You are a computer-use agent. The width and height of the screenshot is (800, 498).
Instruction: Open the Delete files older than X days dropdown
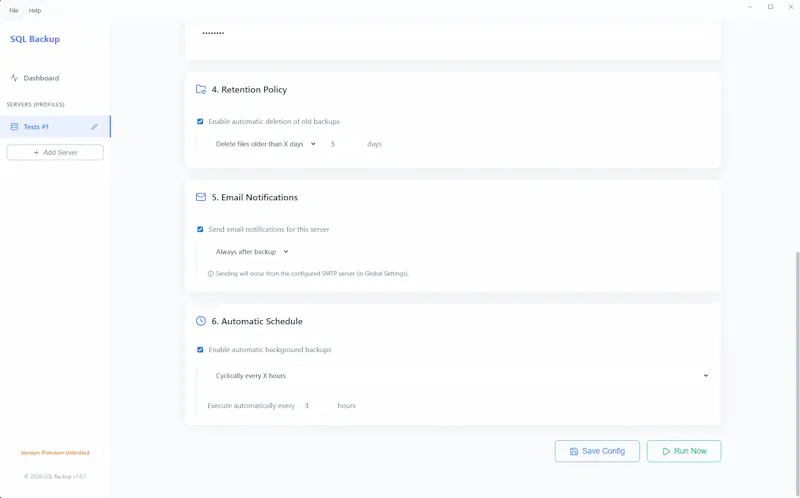[266, 144]
